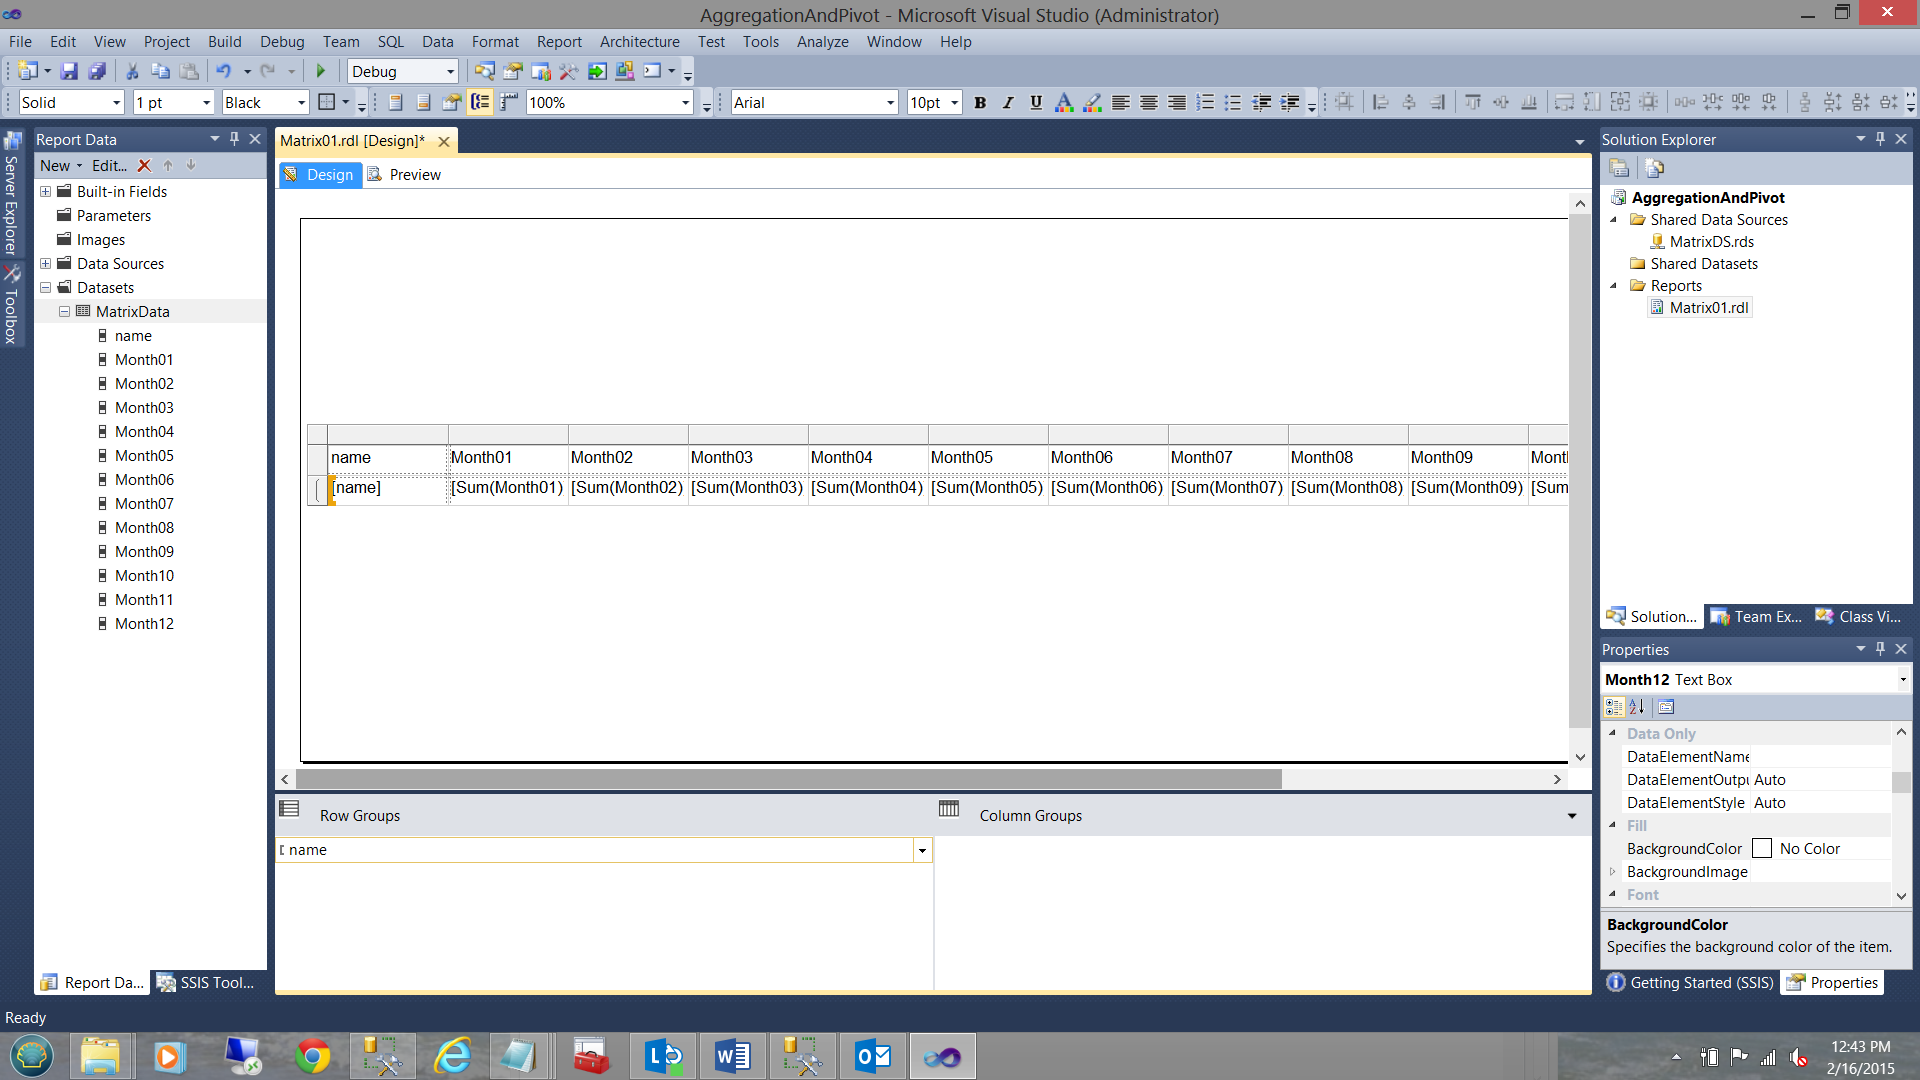Toggle the Ruler display icon
This screenshot has height=1080, width=1920.
click(x=509, y=102)
